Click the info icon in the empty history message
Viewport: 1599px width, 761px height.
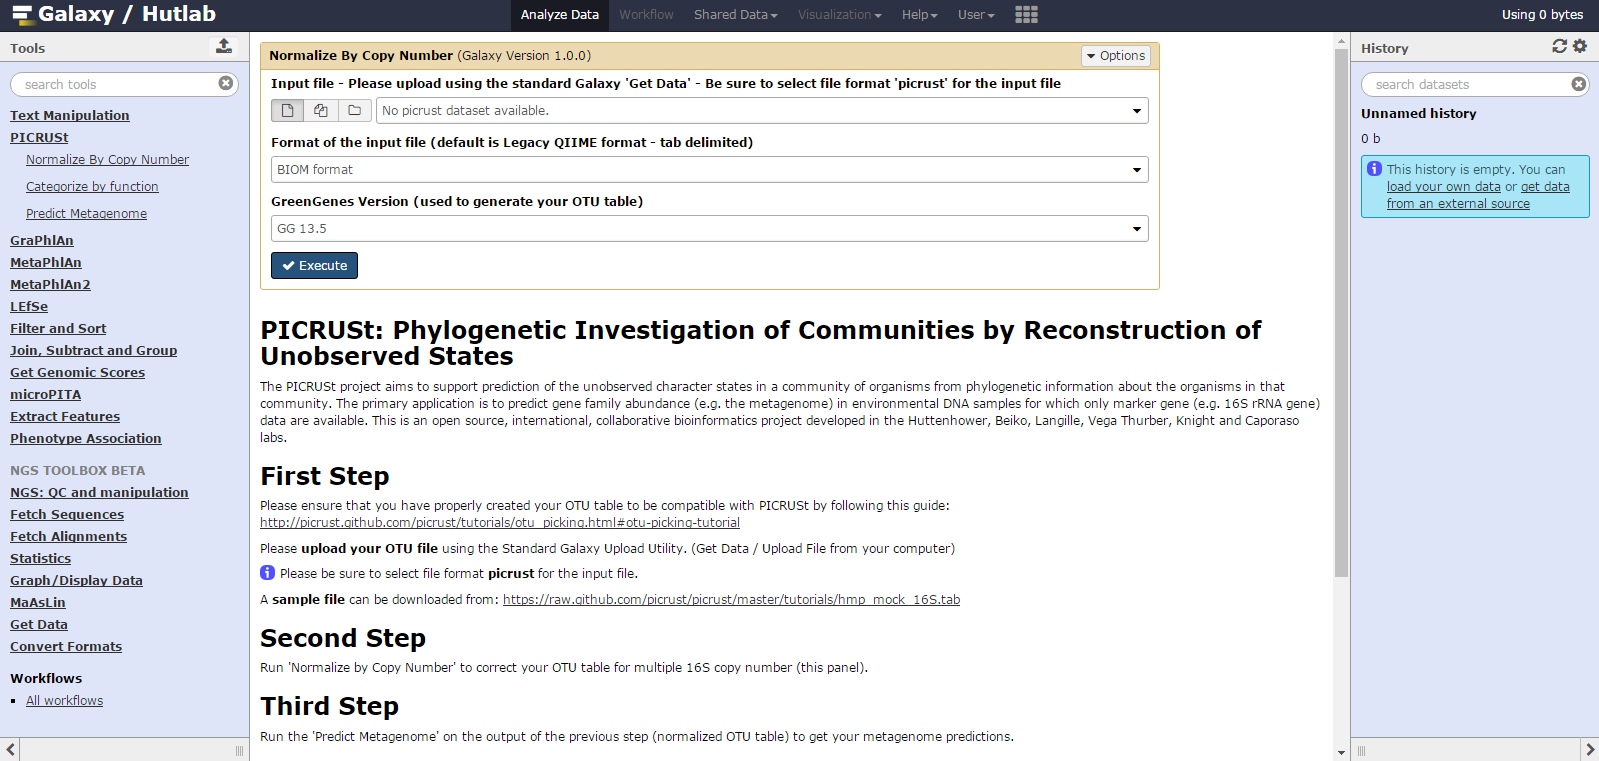click(1375, 169)
